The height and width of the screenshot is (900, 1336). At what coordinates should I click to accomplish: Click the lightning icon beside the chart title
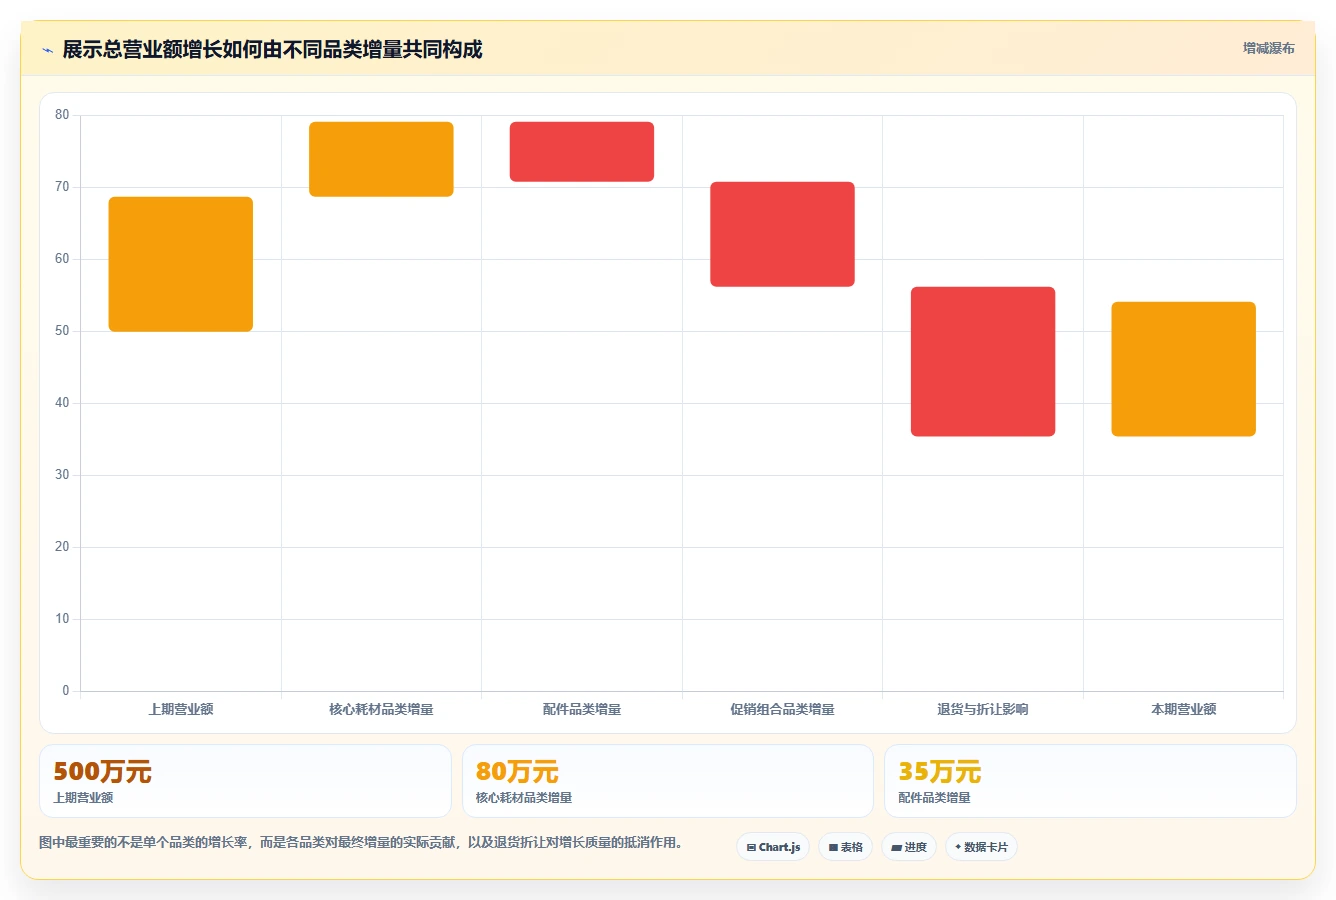(47, 50)
